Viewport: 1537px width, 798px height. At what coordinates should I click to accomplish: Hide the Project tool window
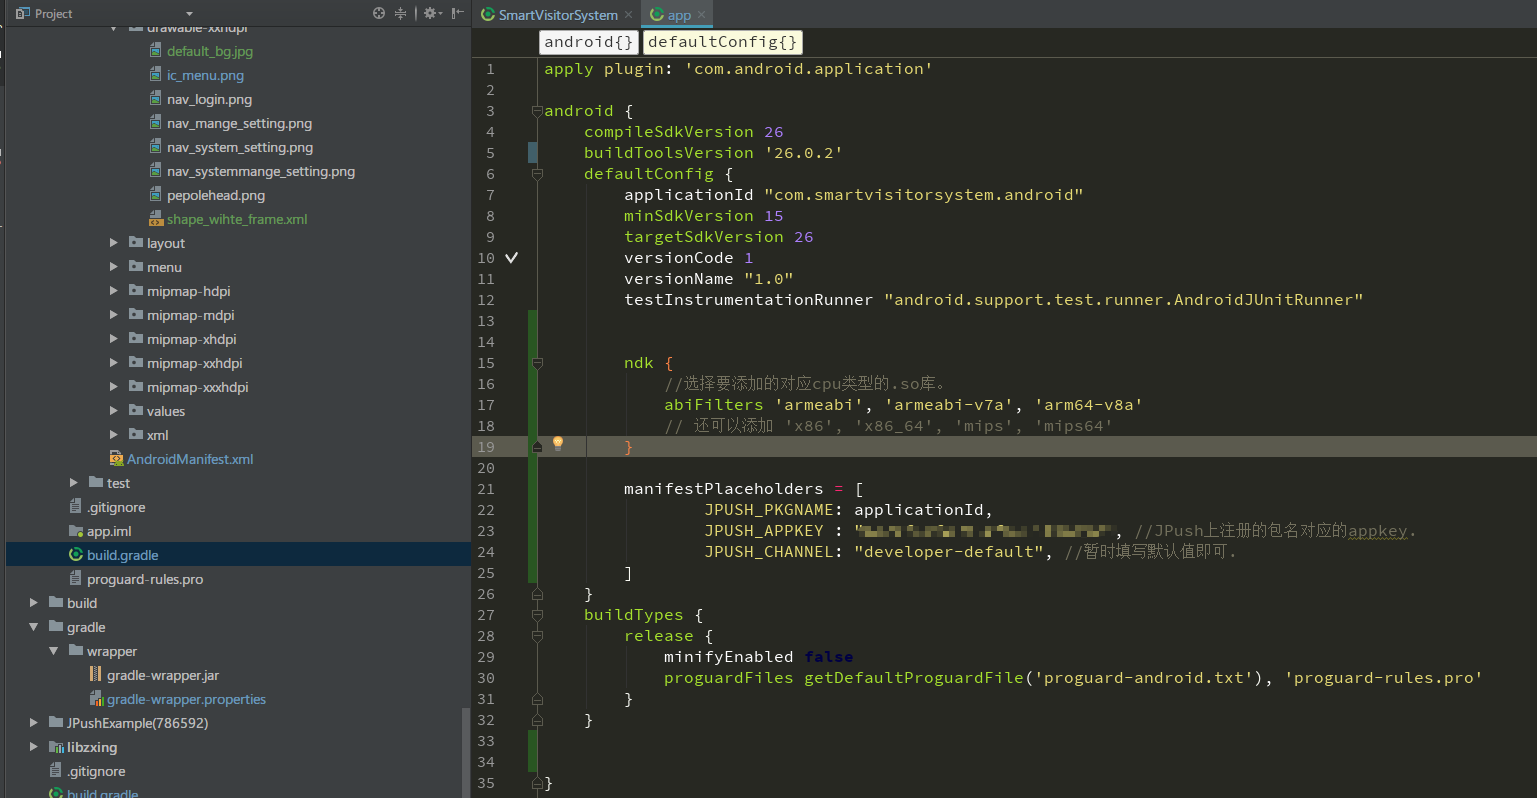click(x=457, y=13)
